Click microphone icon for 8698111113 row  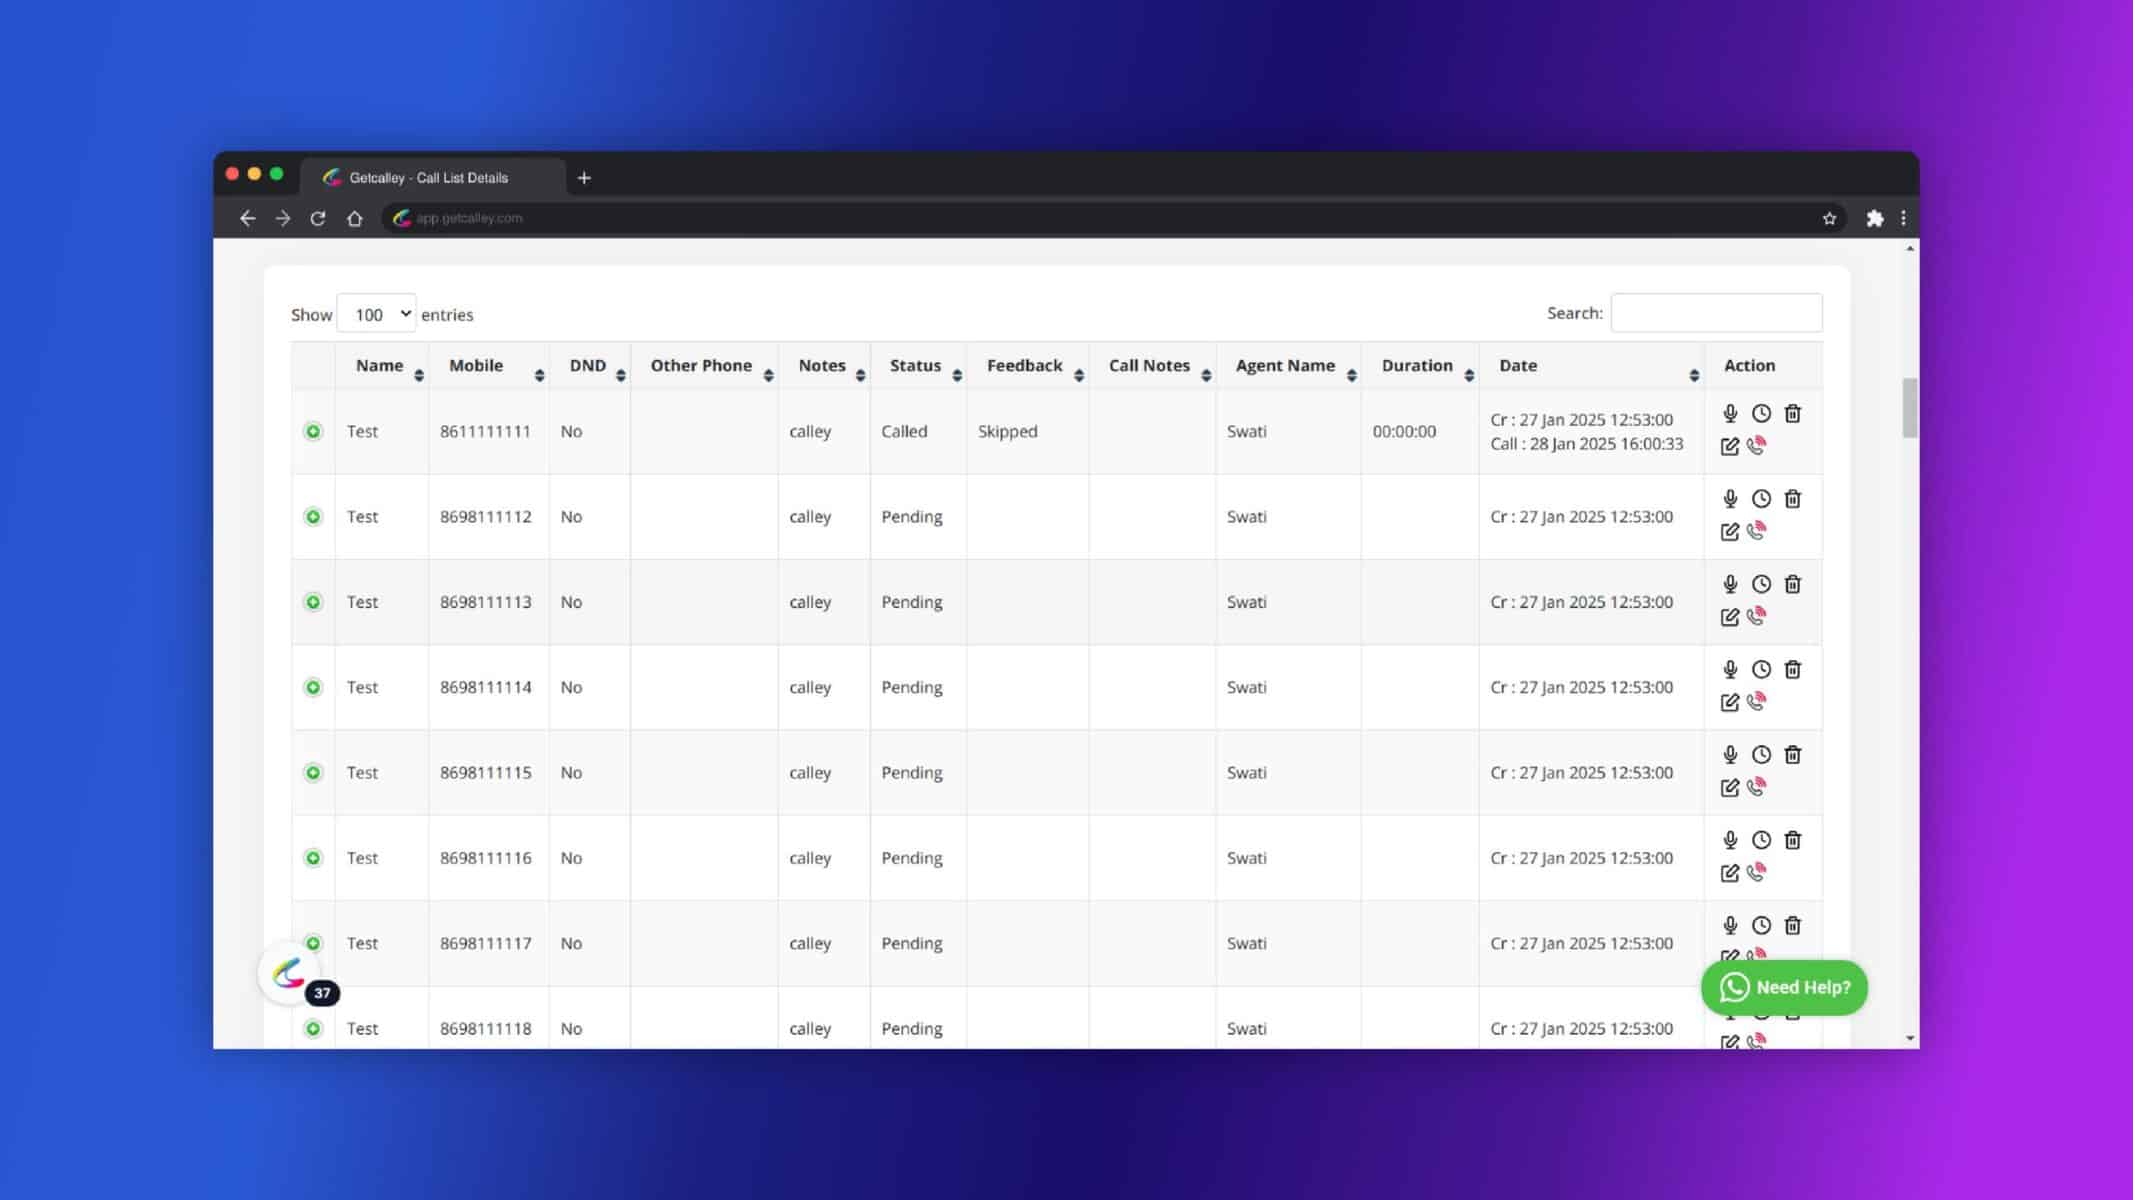[x=1730, y=584]
